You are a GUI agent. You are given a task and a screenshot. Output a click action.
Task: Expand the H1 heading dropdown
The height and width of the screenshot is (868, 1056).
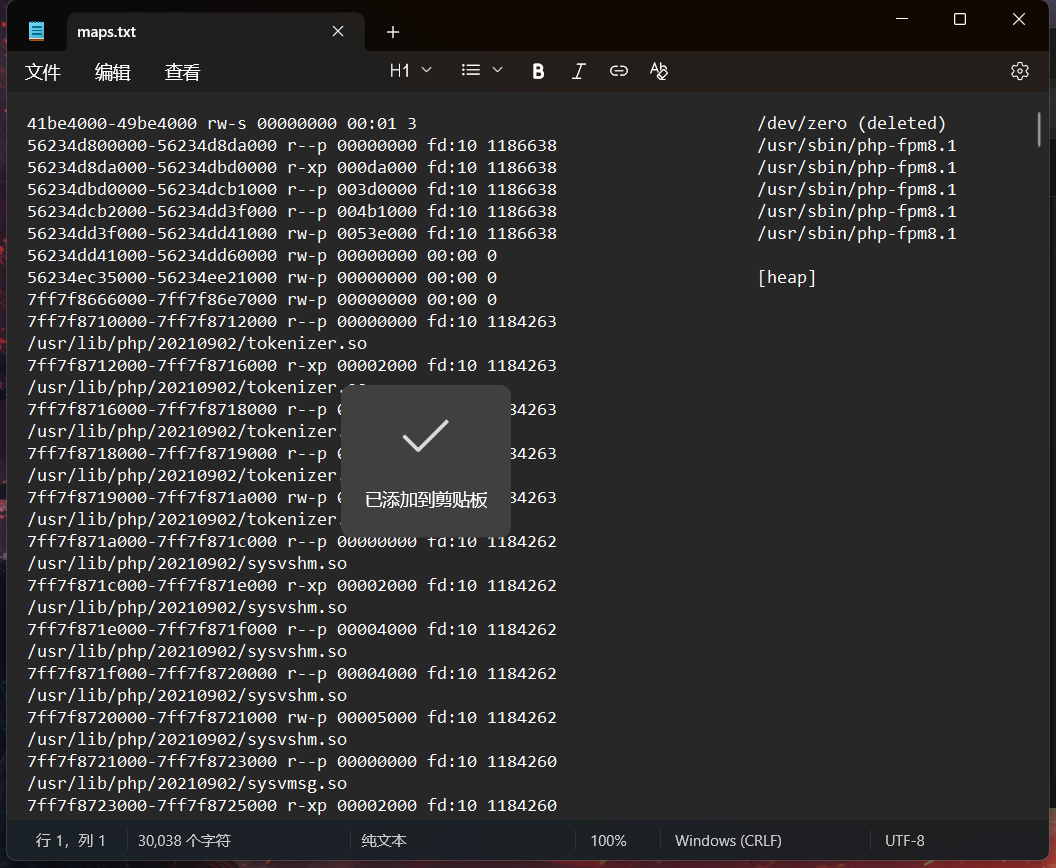click(411, 71)
